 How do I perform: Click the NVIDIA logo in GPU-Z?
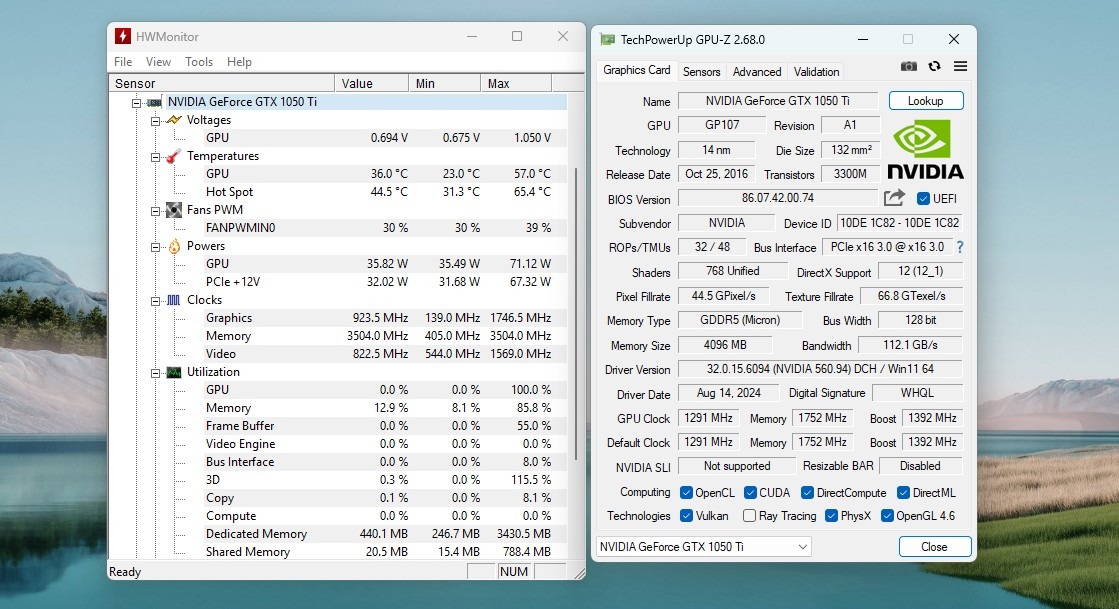[926, 149]
